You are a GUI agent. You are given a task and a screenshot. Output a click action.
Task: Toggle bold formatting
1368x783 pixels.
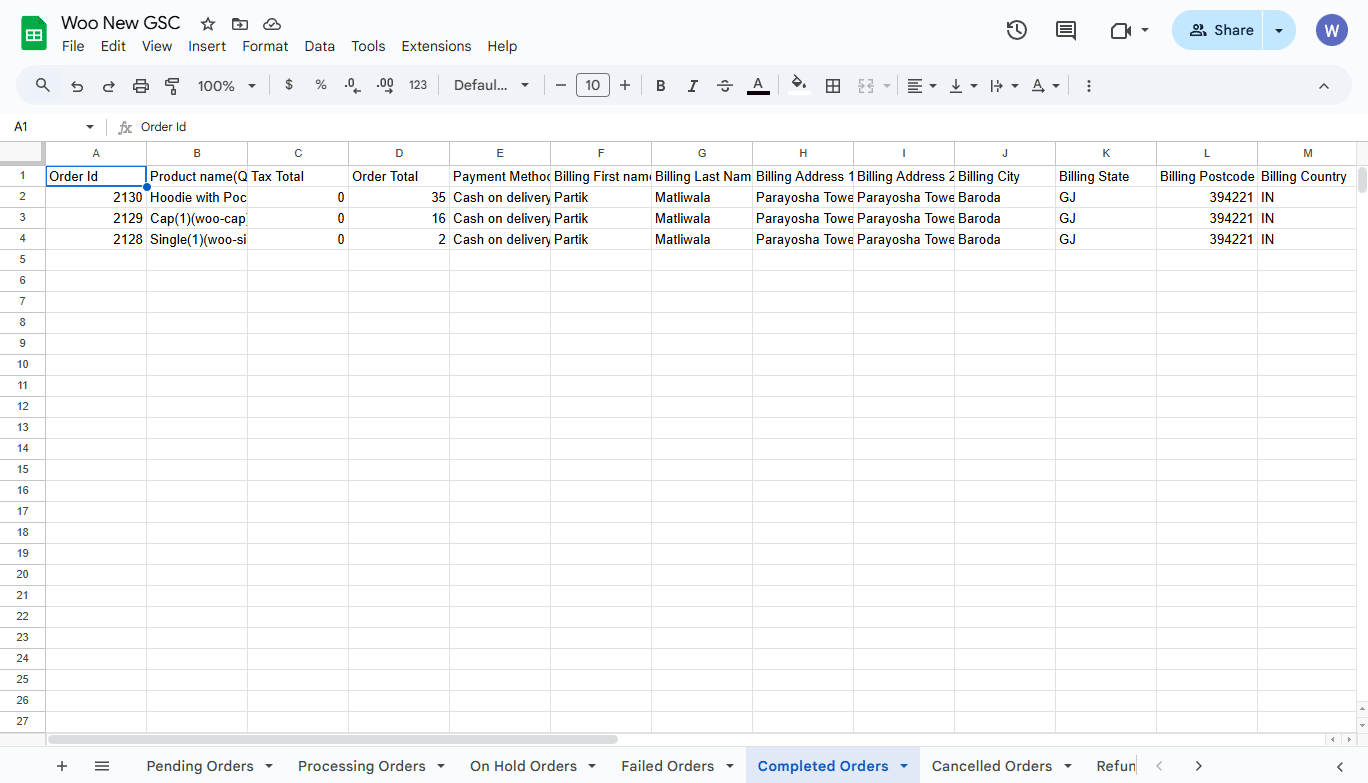click(x=660, y=86)
